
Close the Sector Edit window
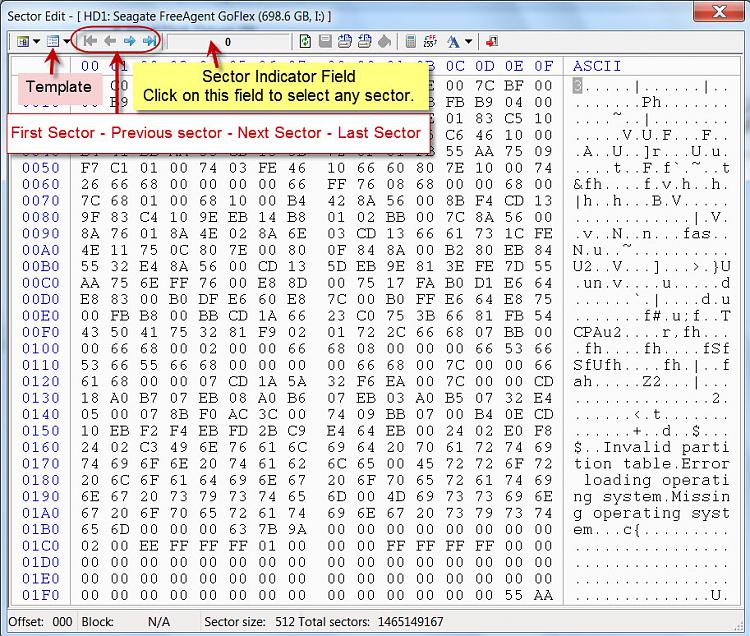pyautogui.click(x=718, y=11)
